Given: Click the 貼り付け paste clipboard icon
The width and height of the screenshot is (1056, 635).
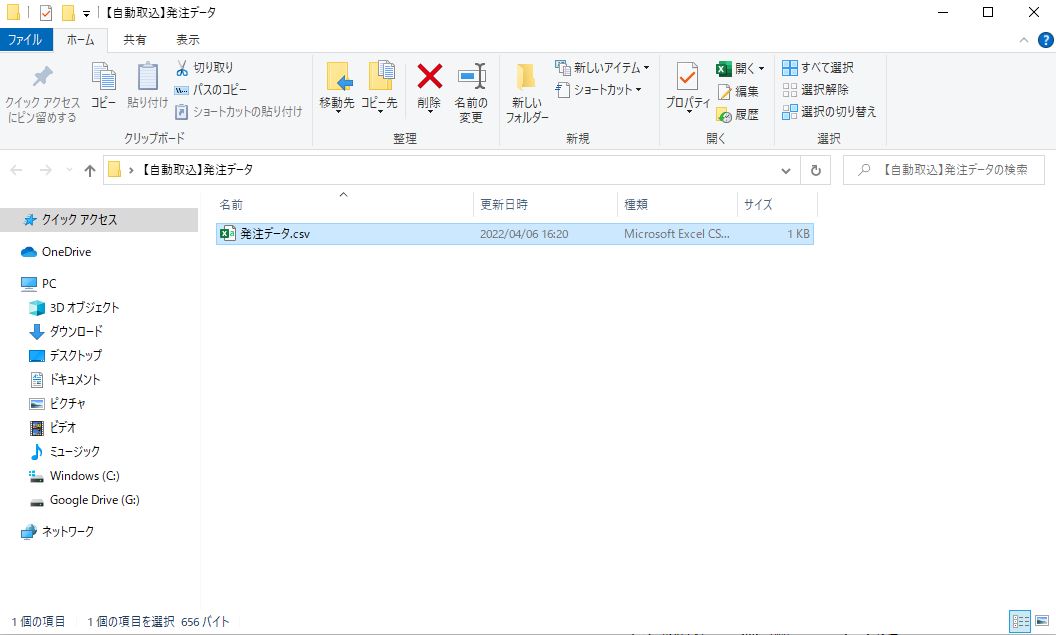Looking at the screenshot, I should (x=148, y=78).
